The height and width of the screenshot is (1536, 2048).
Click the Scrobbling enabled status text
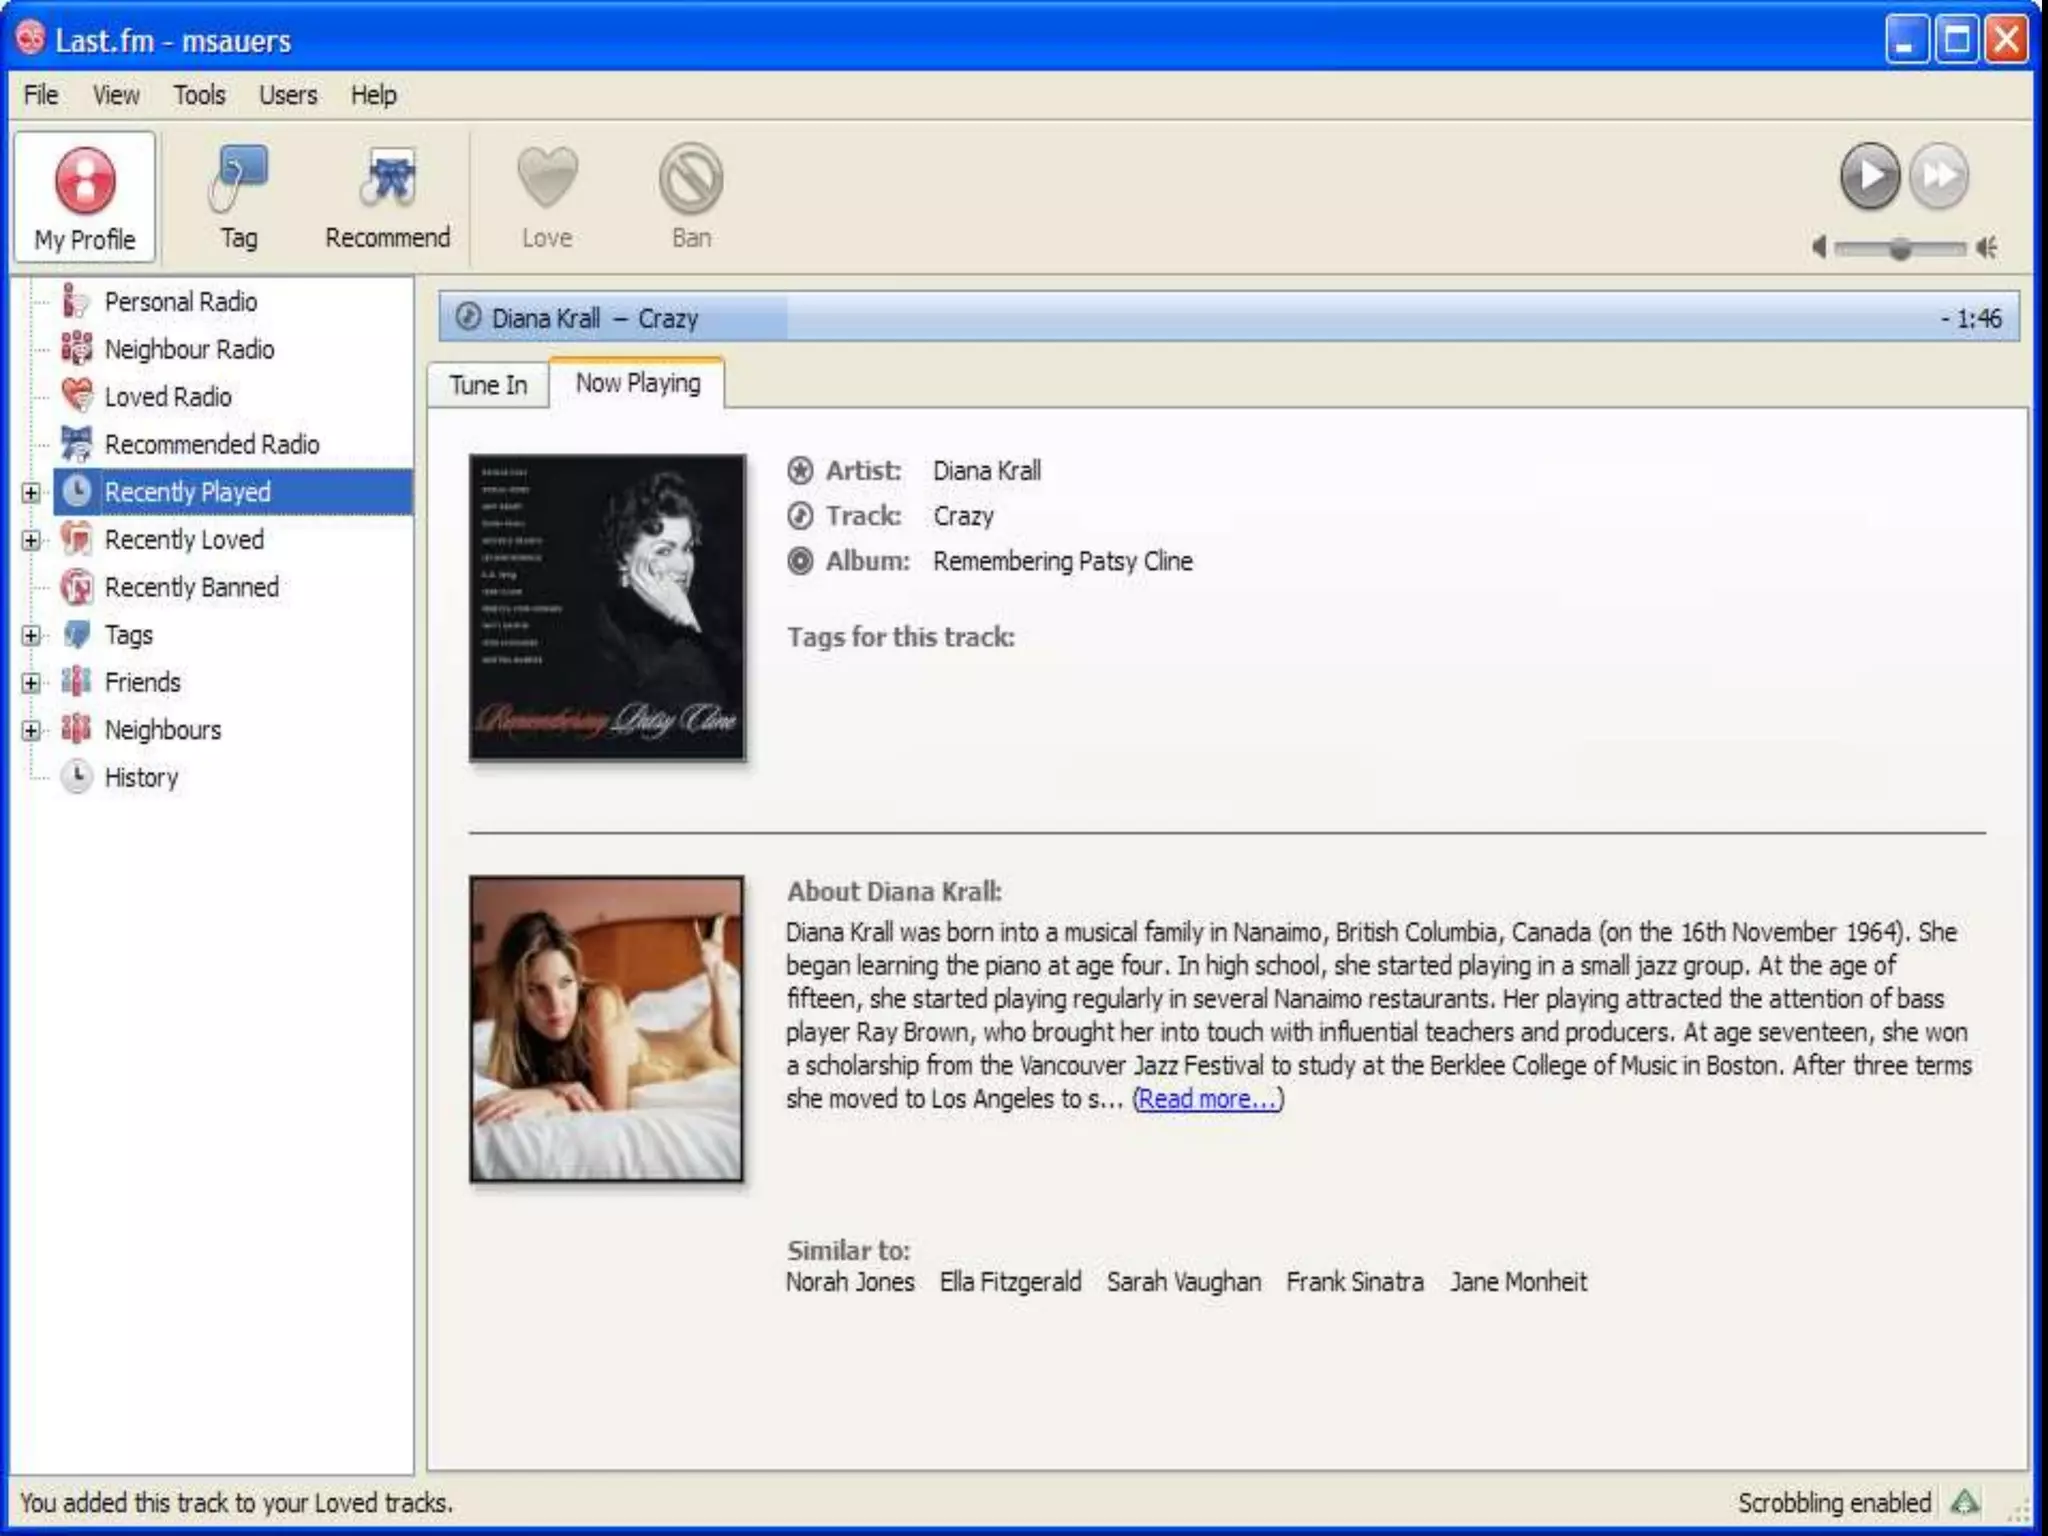1835,1503
